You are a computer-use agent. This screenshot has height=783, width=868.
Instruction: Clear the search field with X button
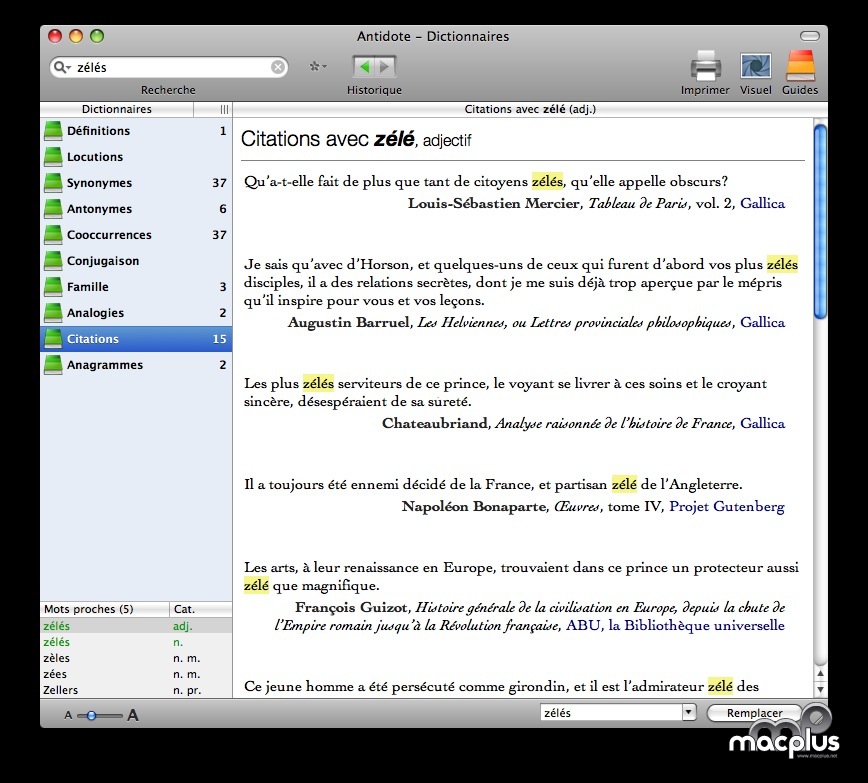point(277,67)
